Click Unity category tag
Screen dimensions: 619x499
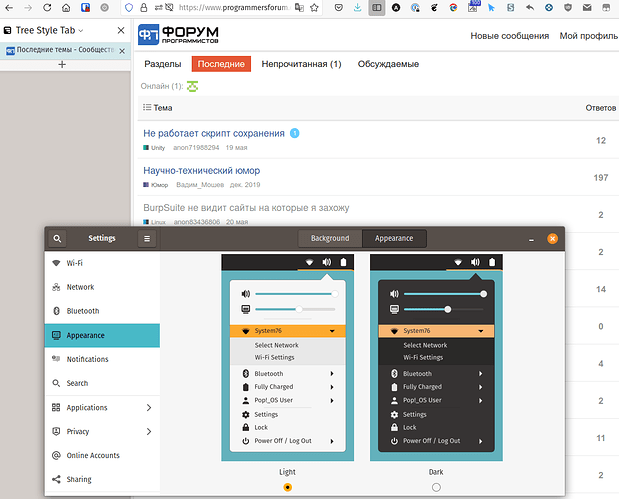click(154, 148)
